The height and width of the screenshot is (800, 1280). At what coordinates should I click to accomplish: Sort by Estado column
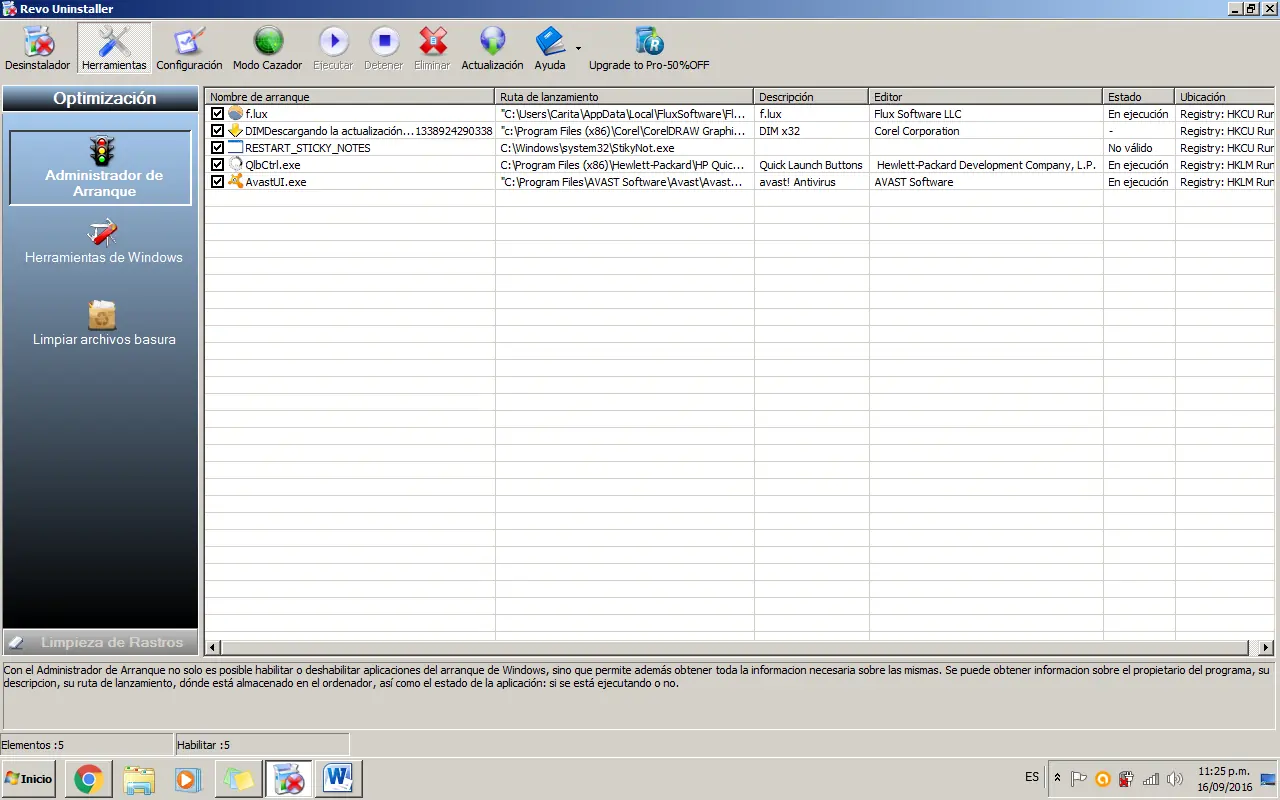click(x=1139, y=97)
